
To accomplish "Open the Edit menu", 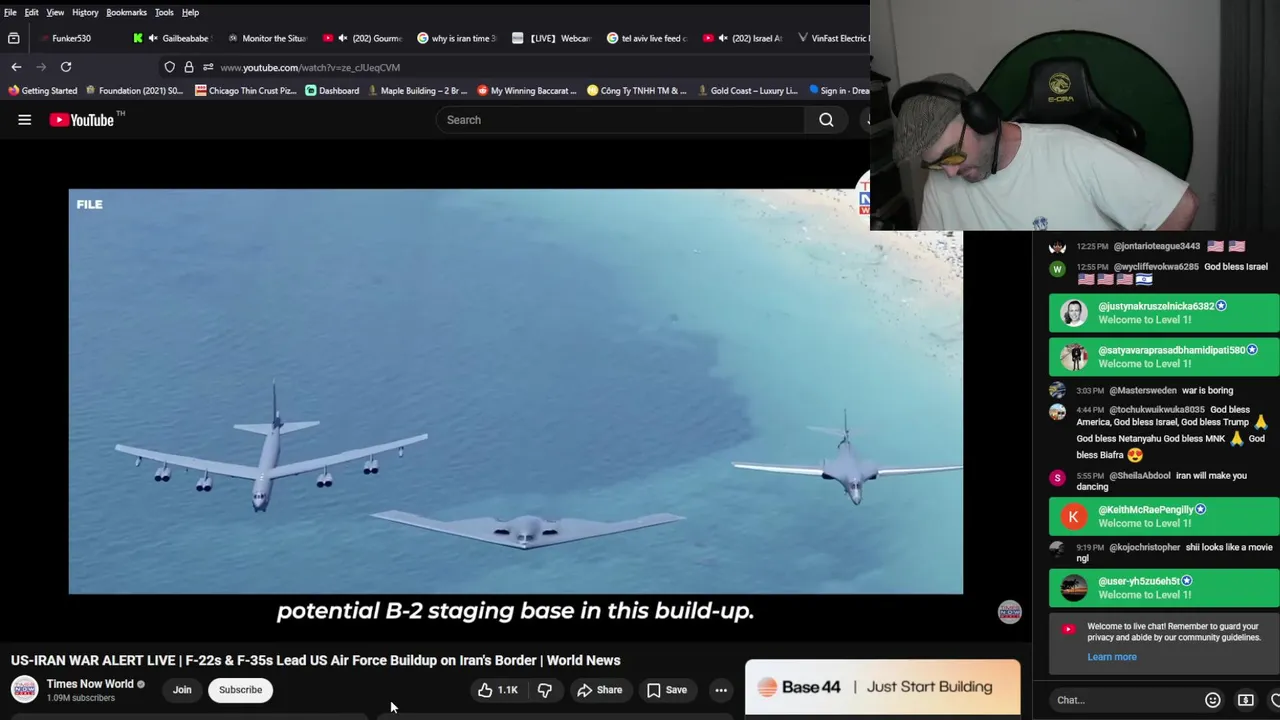I will click(x=32, y=12).
